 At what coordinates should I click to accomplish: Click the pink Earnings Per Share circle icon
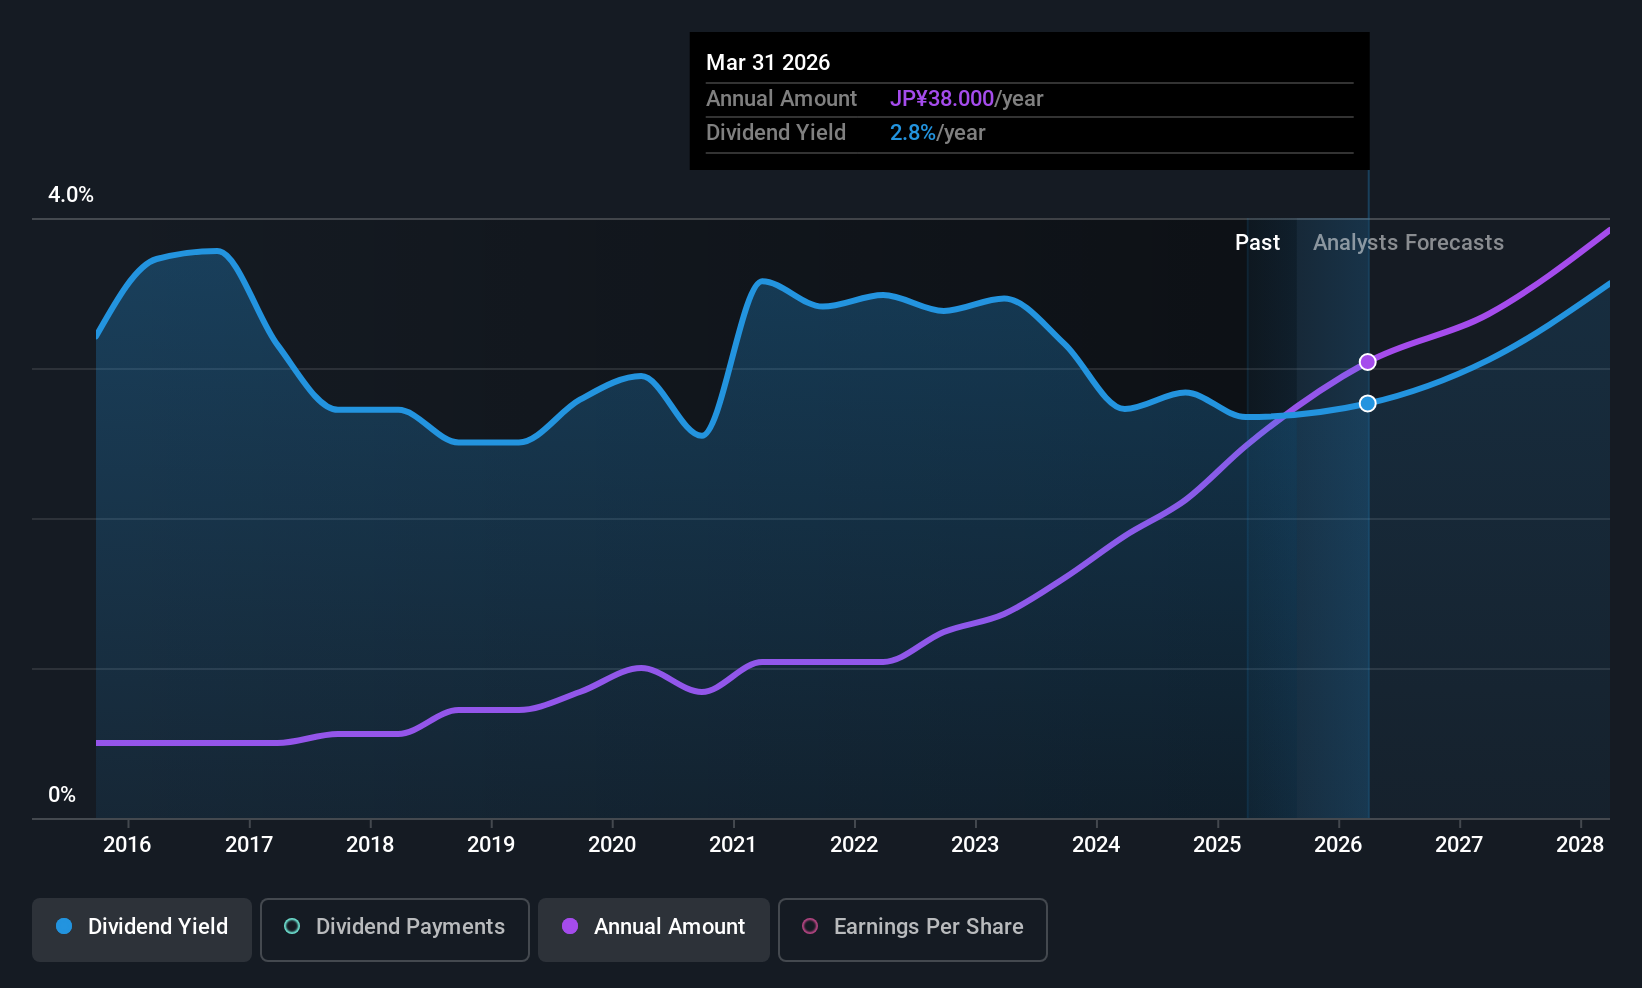pos(810,926)
